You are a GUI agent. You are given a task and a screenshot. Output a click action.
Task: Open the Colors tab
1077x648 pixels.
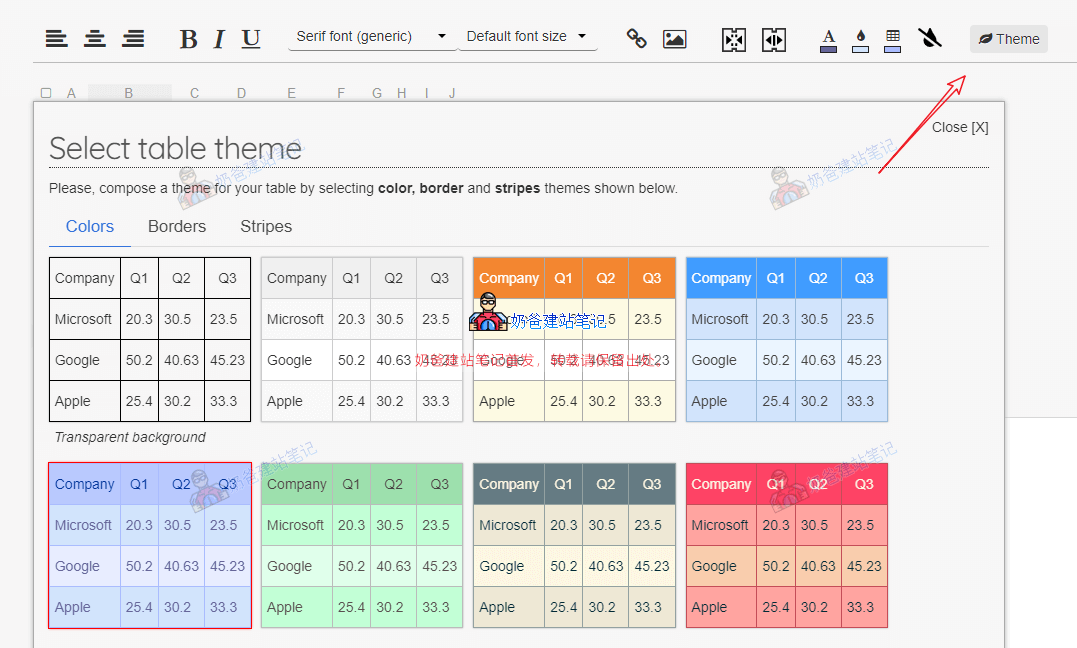[90, 226]
